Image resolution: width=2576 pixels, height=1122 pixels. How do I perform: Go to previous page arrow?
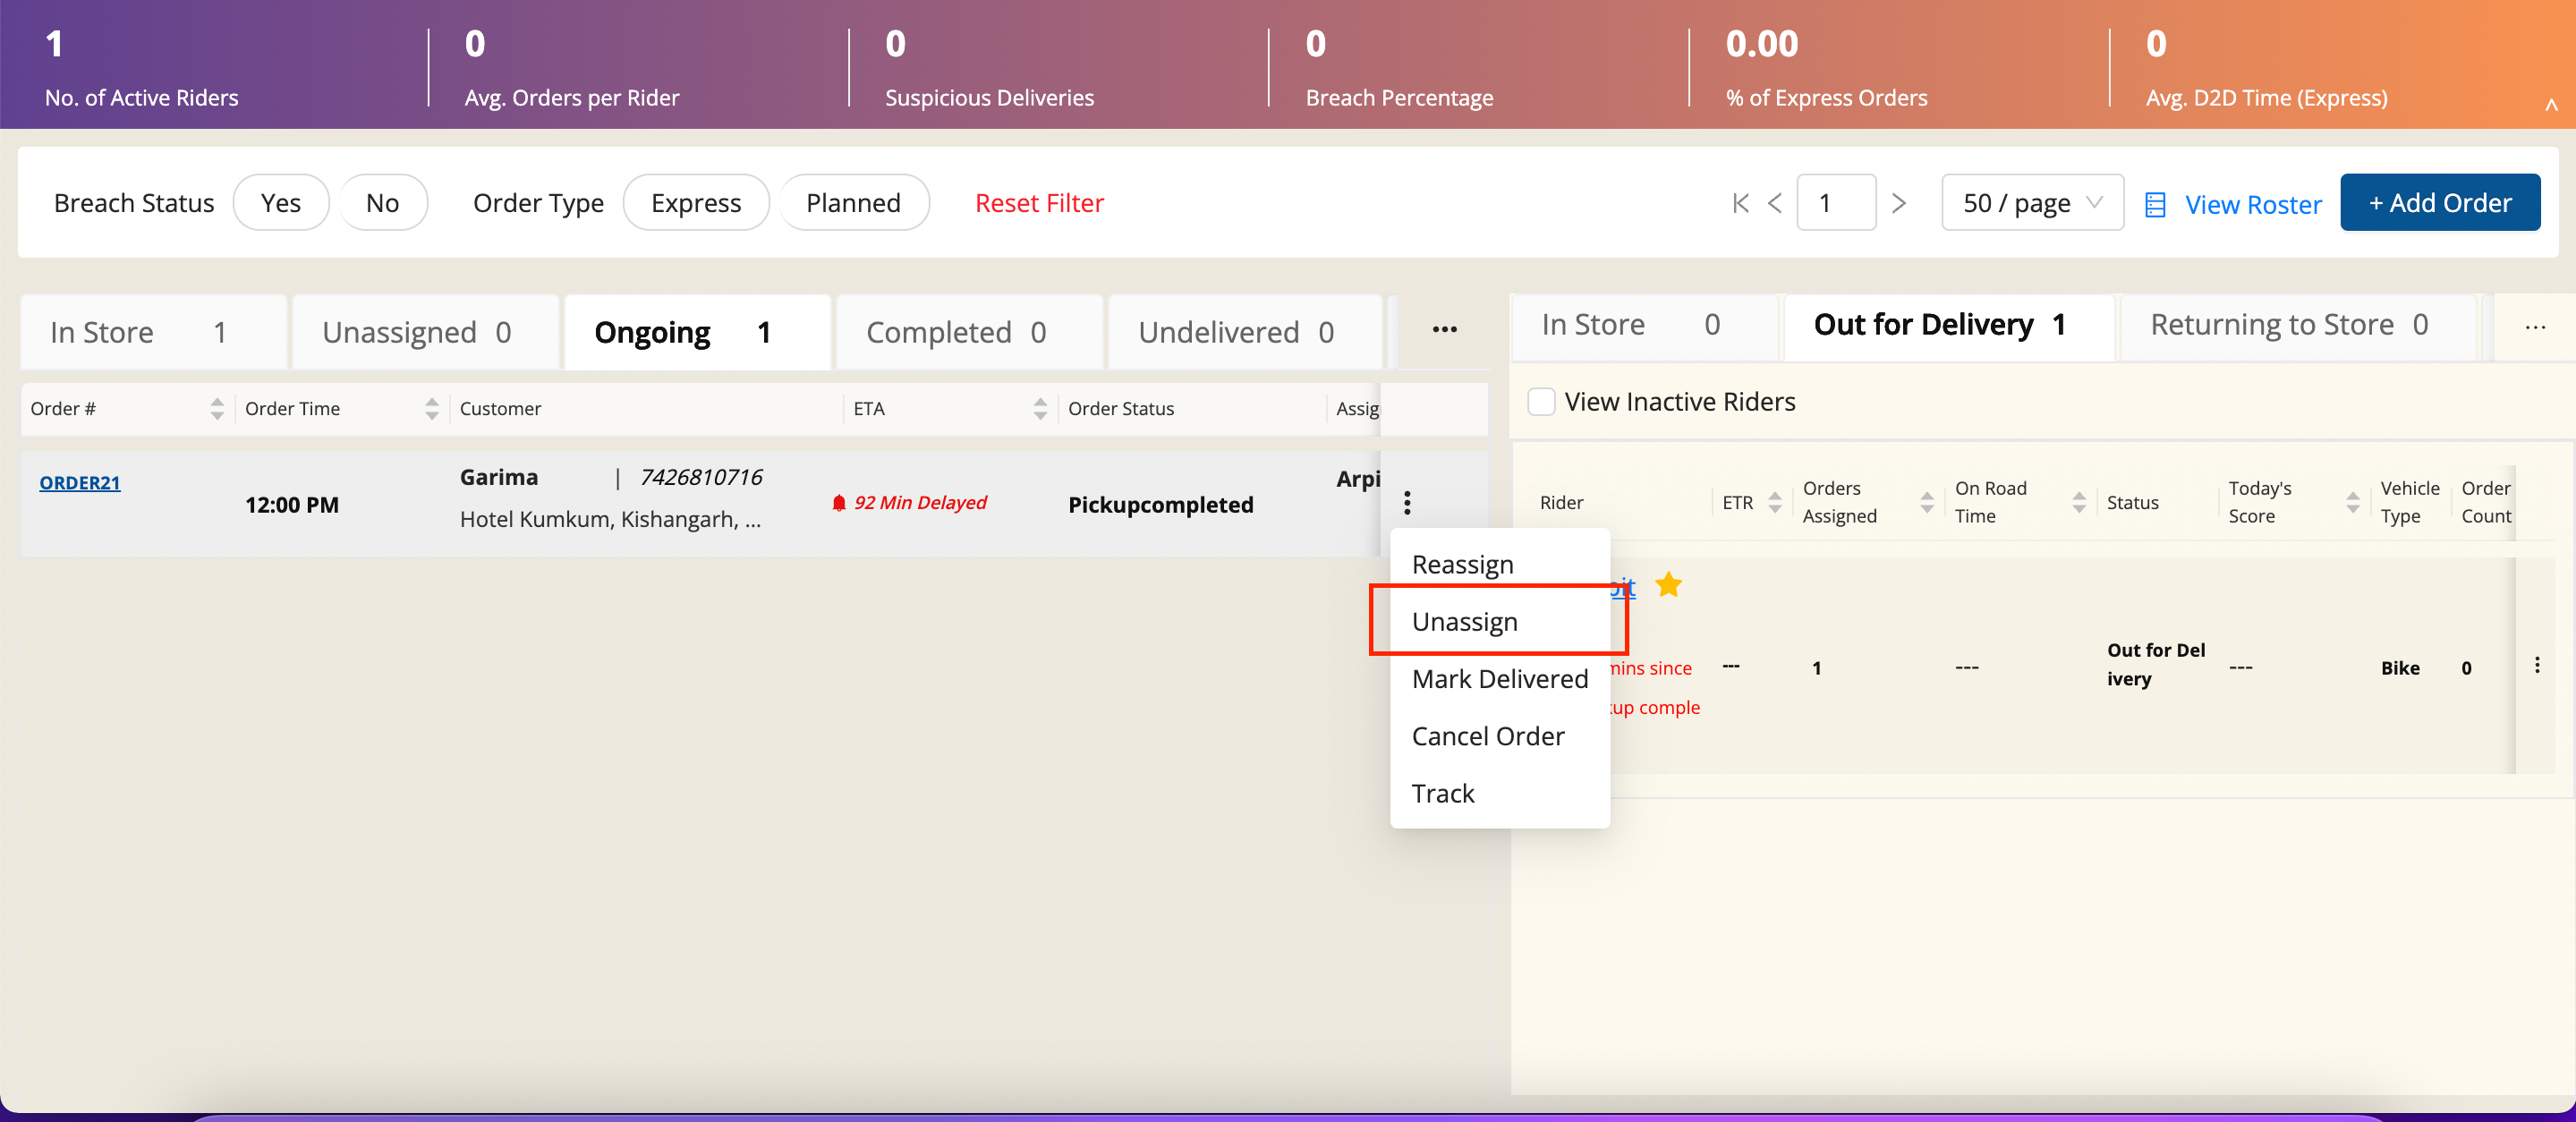coord(1775,203)
